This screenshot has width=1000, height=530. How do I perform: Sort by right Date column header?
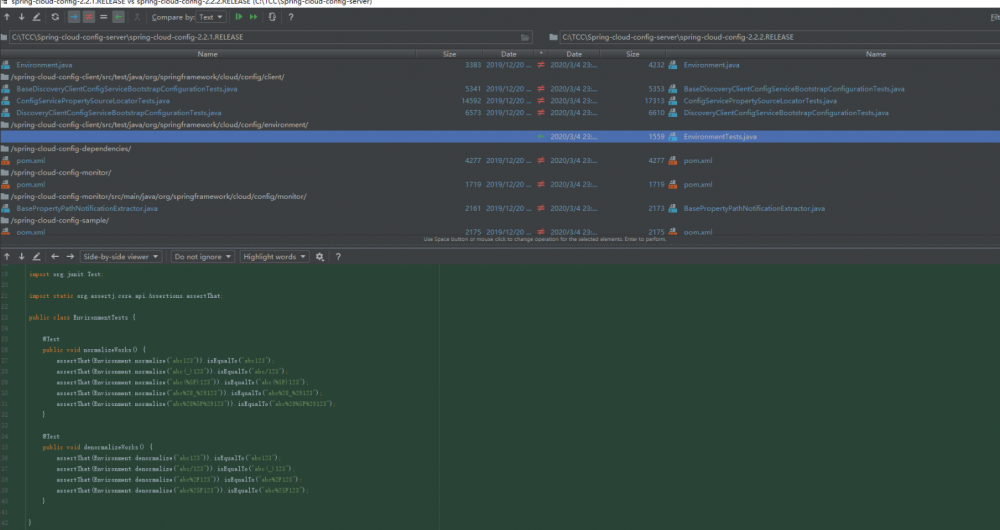coord(574,54)
